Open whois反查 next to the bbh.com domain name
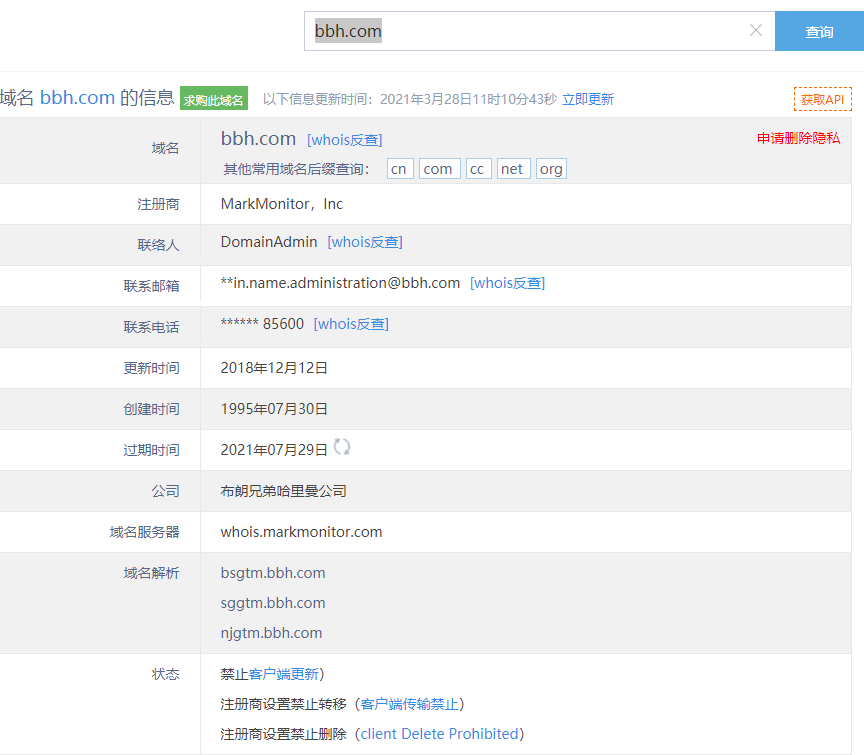 [344, 140]
